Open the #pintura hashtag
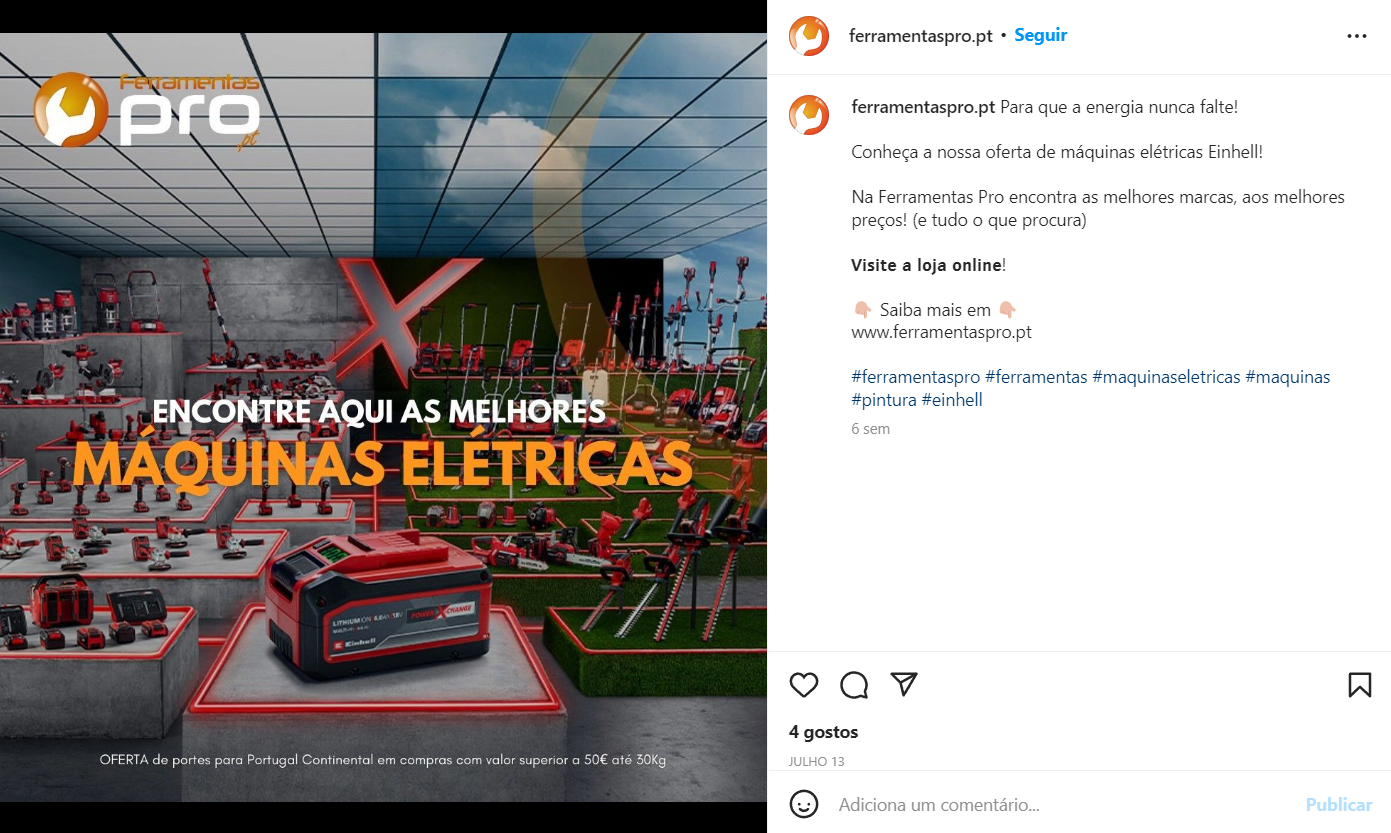The image size is (1391, 833). [884, 400]
